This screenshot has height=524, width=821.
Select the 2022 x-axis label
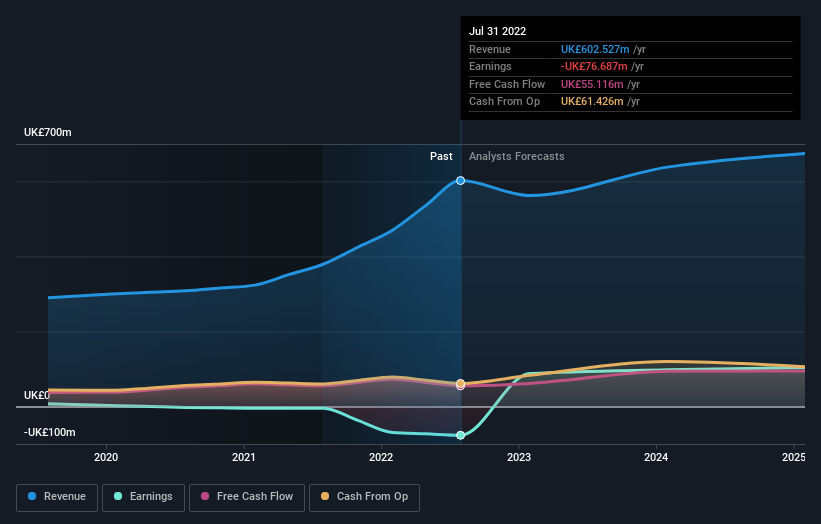[381, 457]
